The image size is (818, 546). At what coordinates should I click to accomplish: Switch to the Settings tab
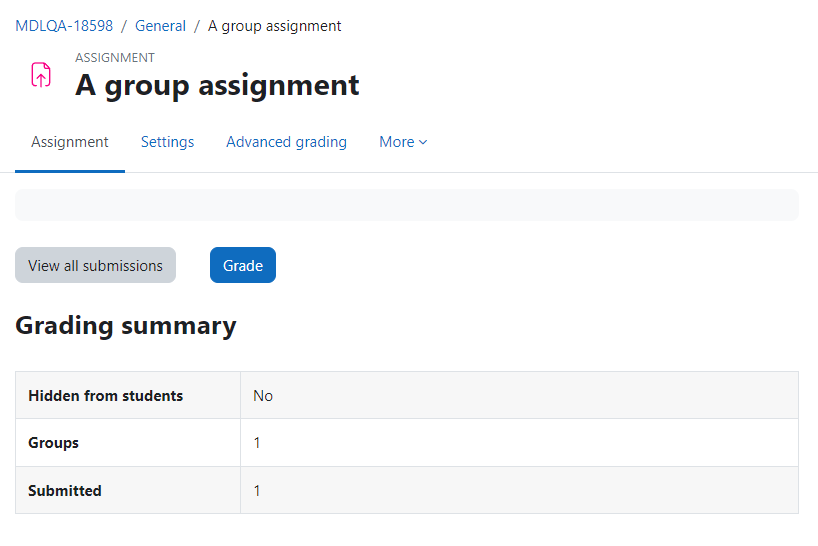(167, 142)
